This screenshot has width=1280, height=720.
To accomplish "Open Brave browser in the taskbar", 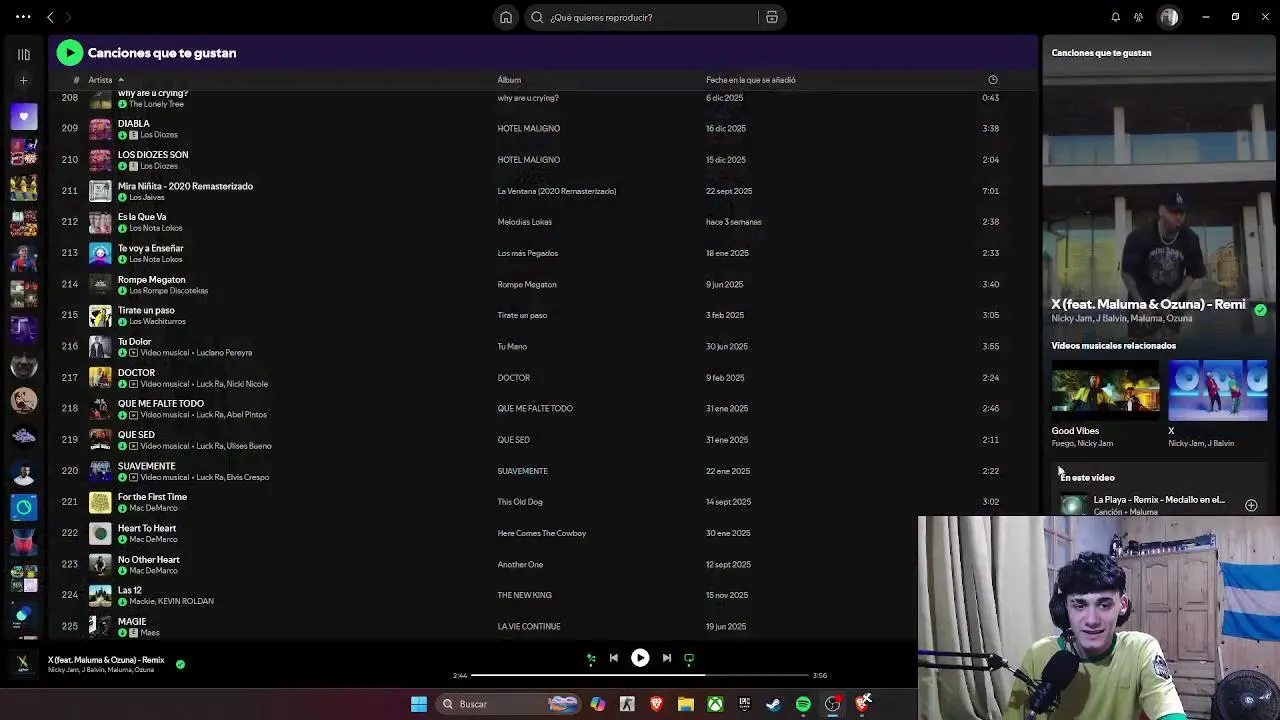I will (x=656, y=704).
